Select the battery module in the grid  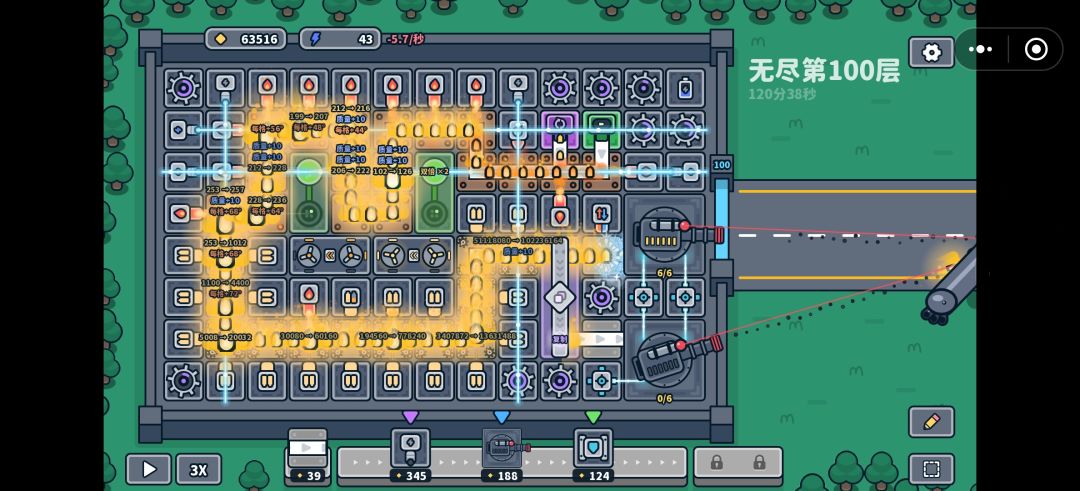point(685,88)
